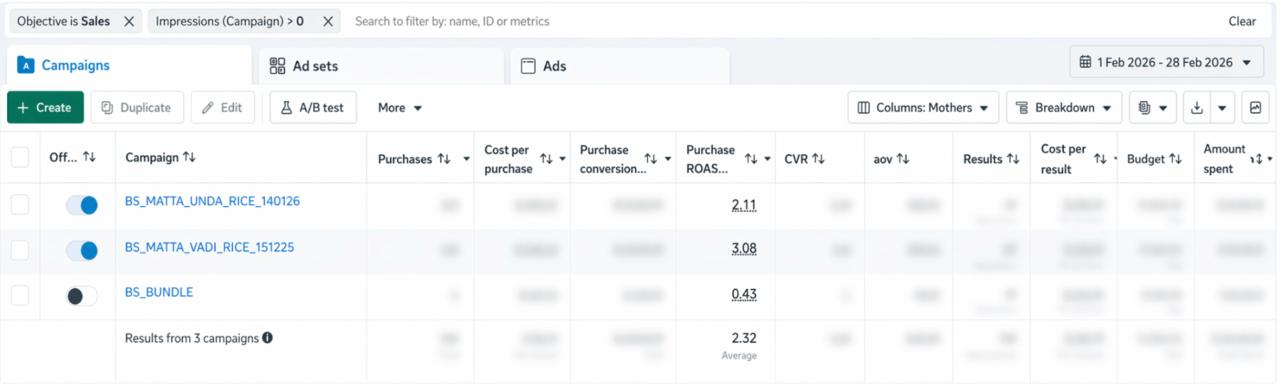Start an A/B test

coord(313,108)
